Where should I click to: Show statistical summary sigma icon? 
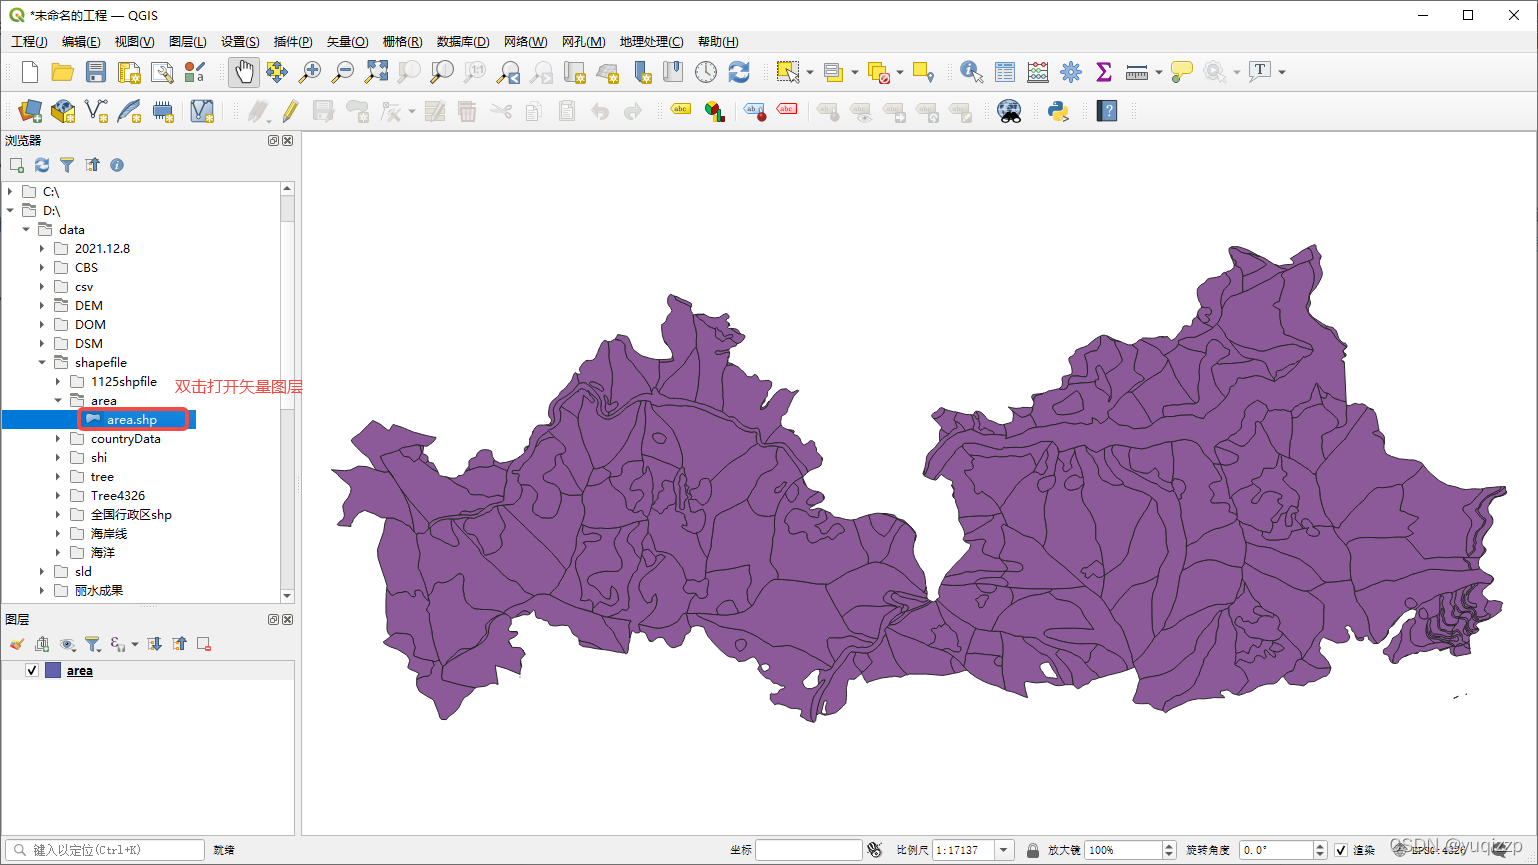[x=1104, y=72]
